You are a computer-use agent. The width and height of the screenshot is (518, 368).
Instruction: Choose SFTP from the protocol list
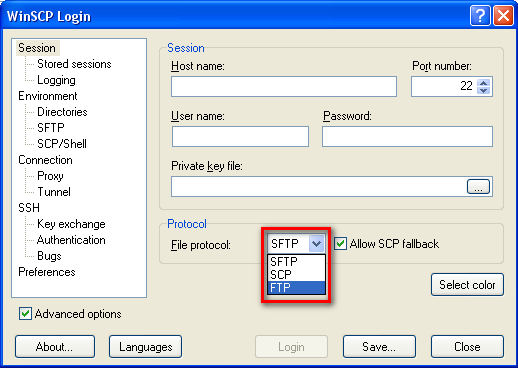[x=296, y=261]
